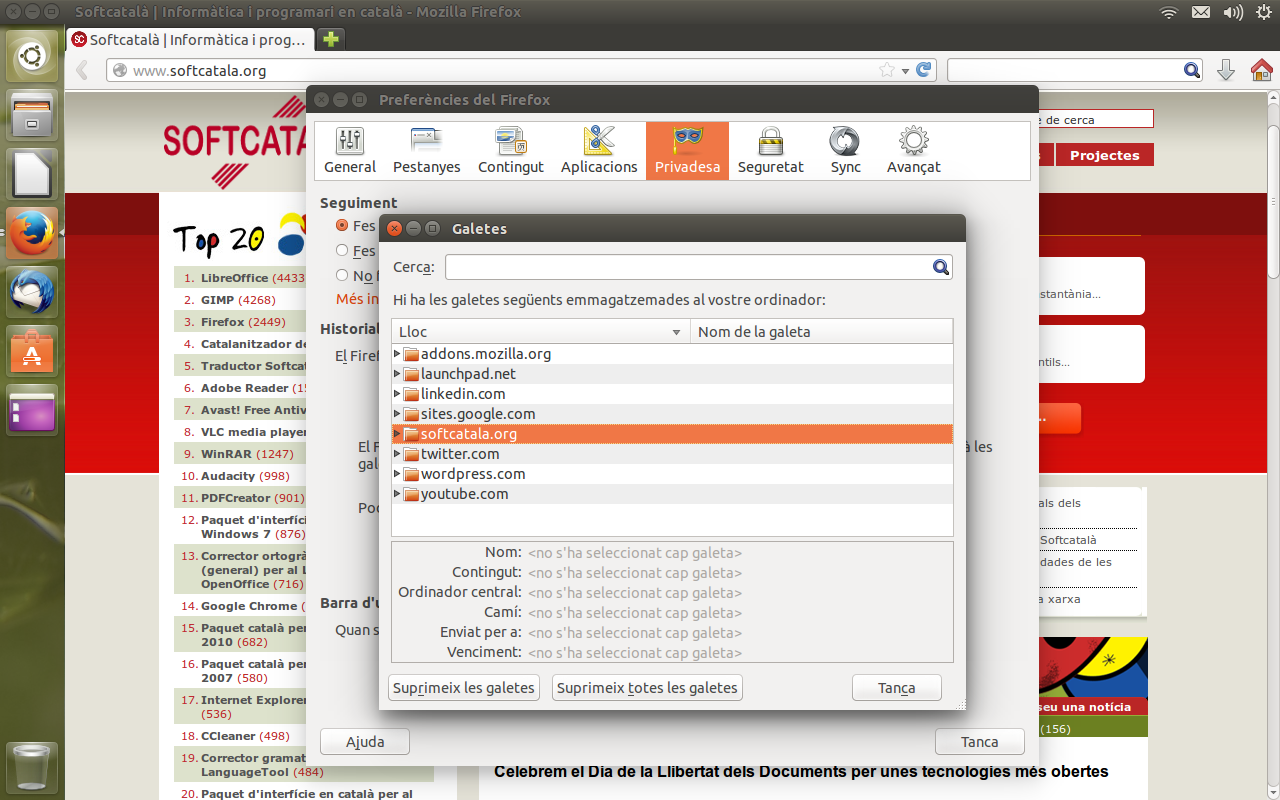Viewport: 1280px width, 800px height.
Task: Expand addons.mozilla.org cookie folder
Action: point(397,353)
